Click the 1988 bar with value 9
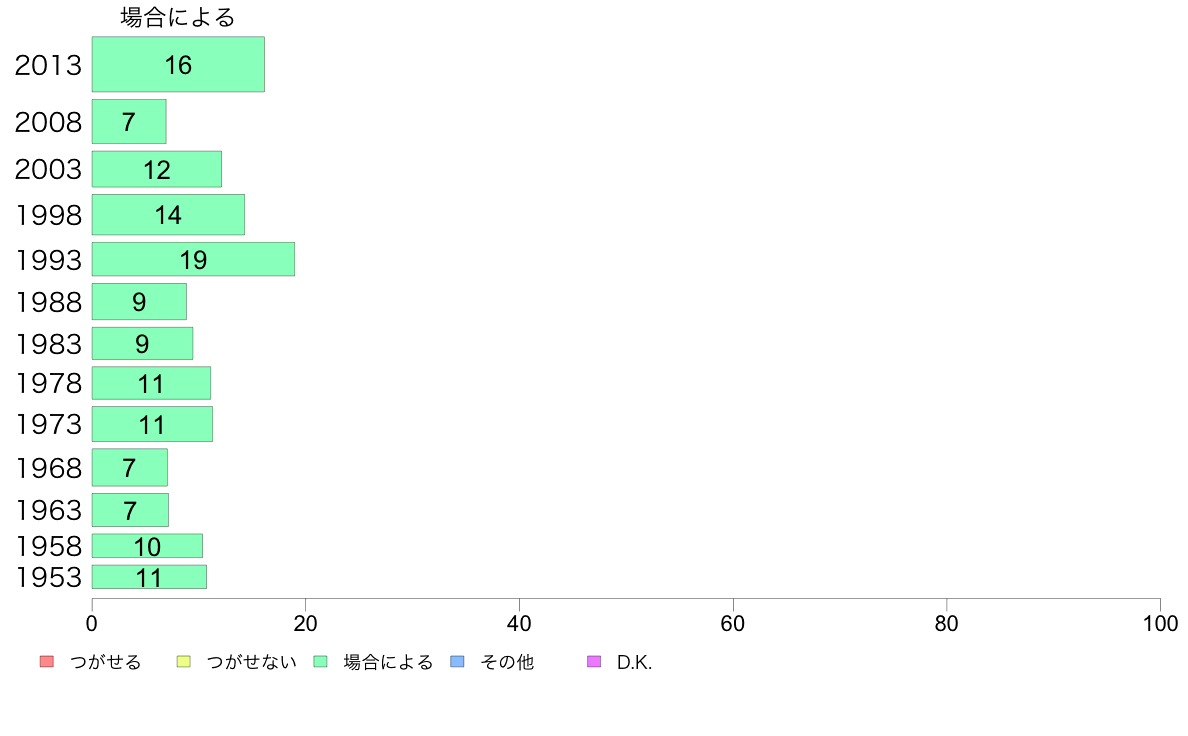The width and height of the screenshot is (1188, 736). (139, 302)
